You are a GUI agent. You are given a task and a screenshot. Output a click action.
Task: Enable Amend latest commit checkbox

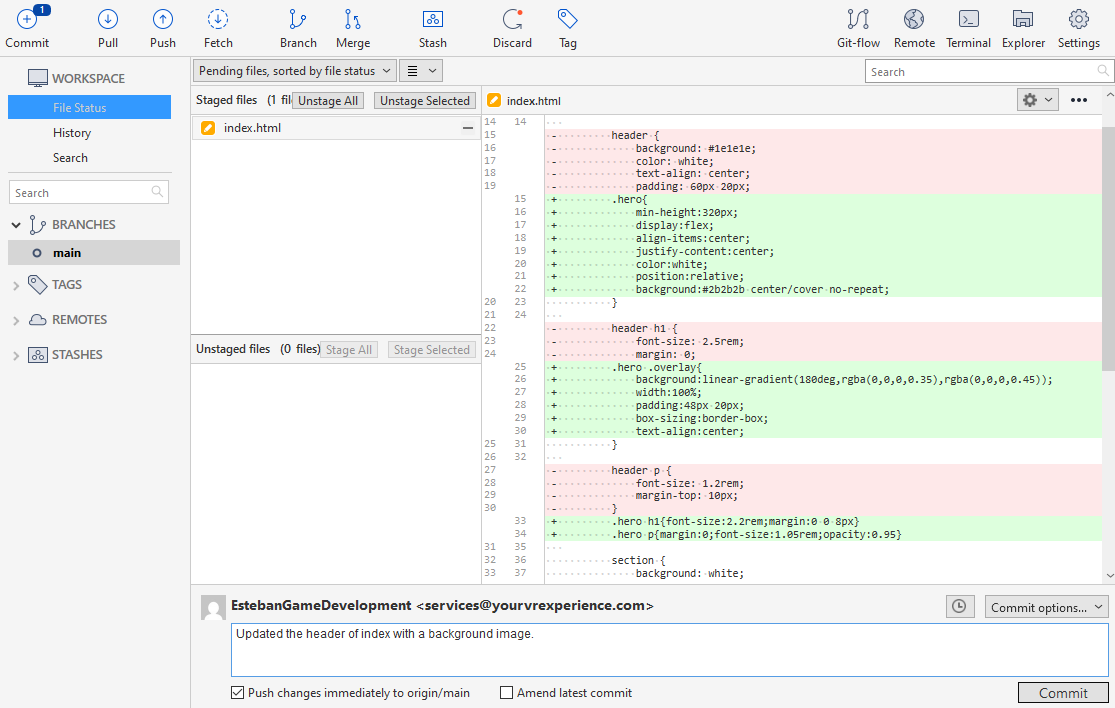tap(507, 693)
